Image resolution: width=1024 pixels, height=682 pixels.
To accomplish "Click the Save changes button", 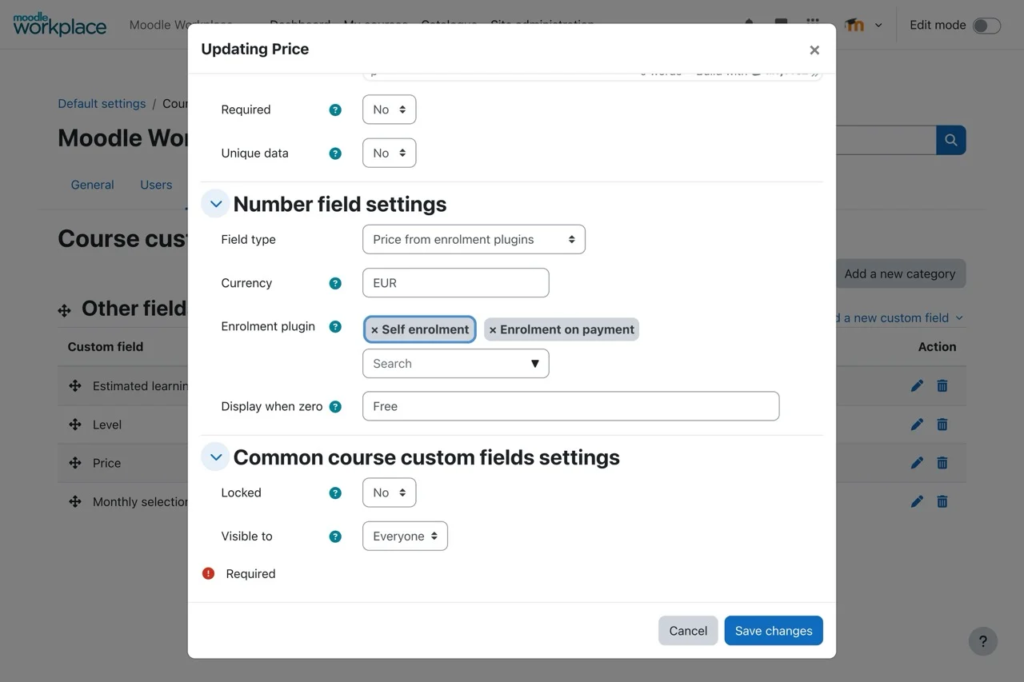I will tap(773, 631).
